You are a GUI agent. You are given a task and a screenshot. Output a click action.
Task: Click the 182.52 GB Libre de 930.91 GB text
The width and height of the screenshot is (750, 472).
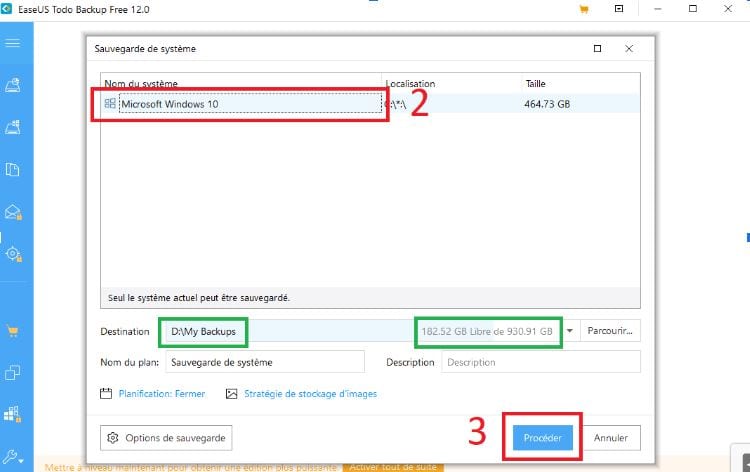(487, 331)
